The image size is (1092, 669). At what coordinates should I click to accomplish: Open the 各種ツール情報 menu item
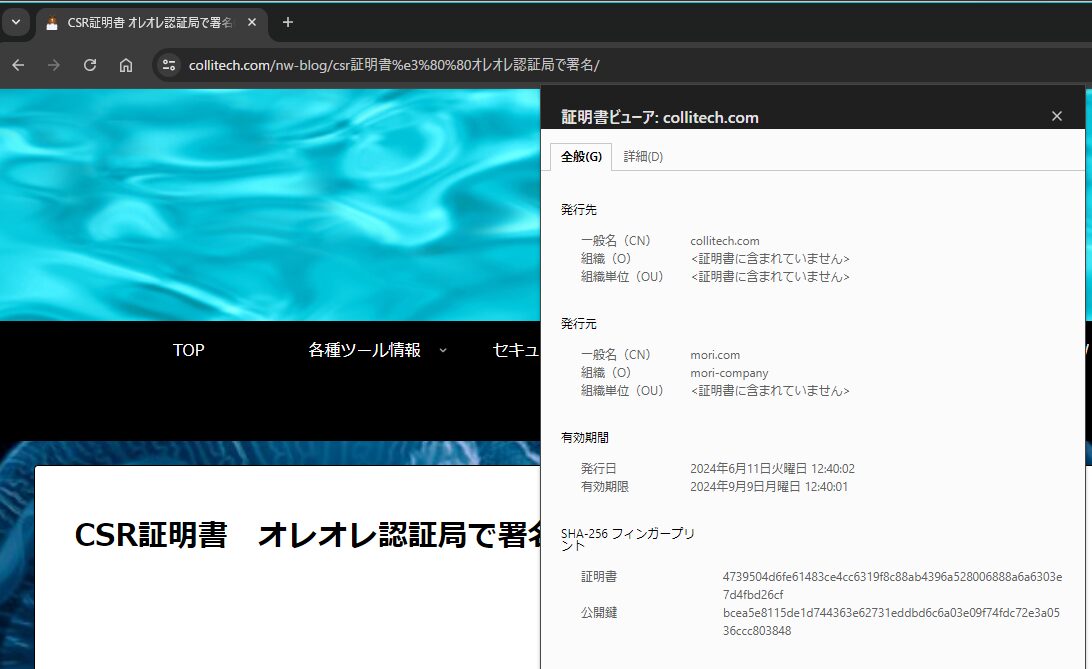(x=364, y=350)
